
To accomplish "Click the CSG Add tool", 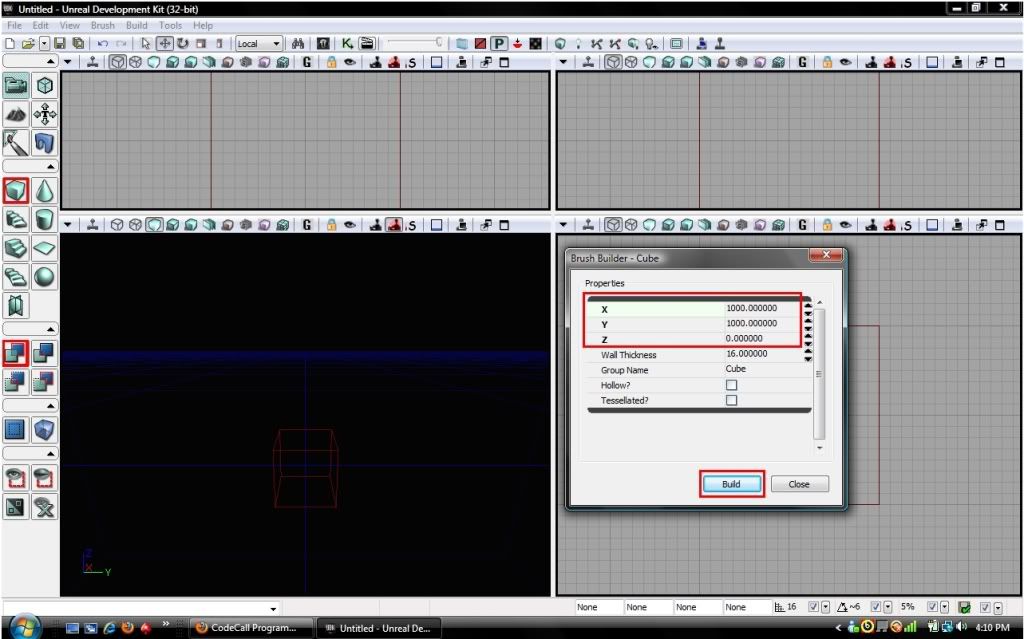I will click(16, 353).
